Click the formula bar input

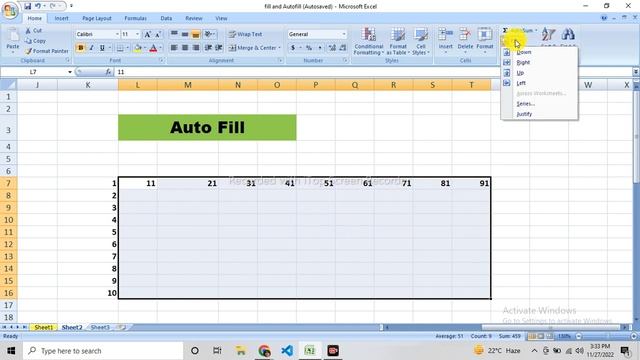click(x=373, y=72)
